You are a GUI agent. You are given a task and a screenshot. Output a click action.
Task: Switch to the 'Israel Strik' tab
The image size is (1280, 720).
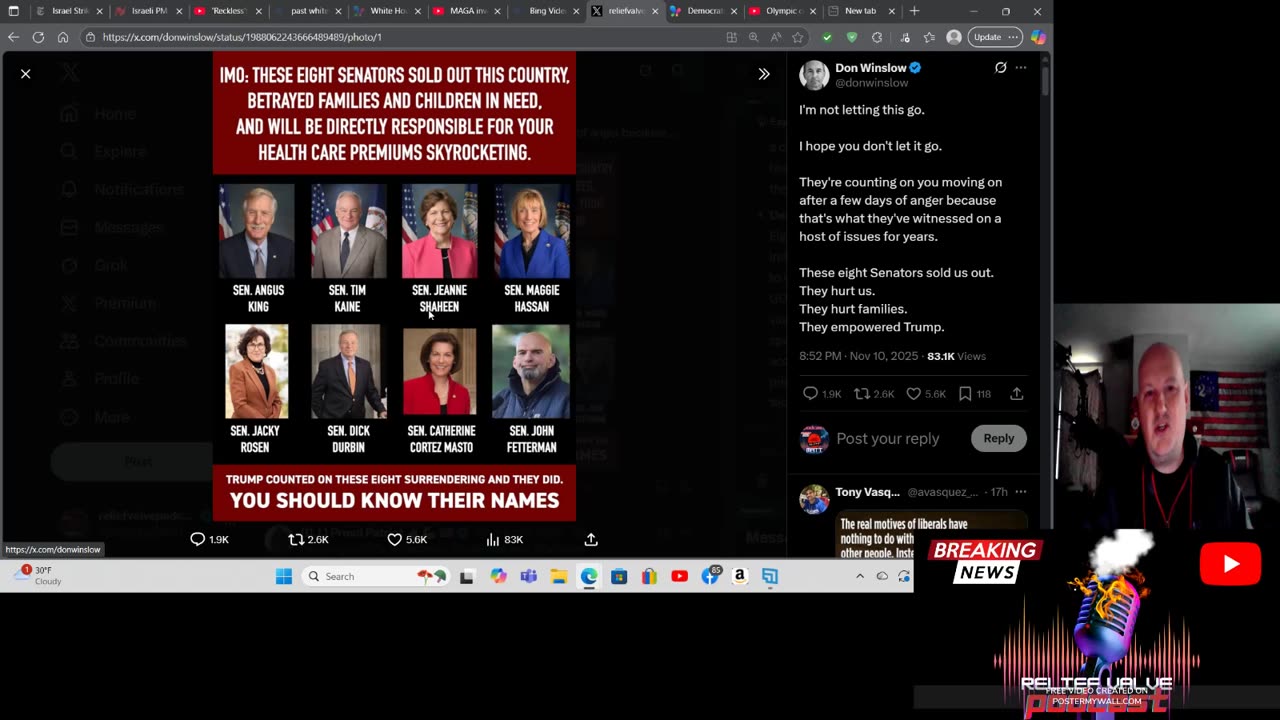[66, 11]
